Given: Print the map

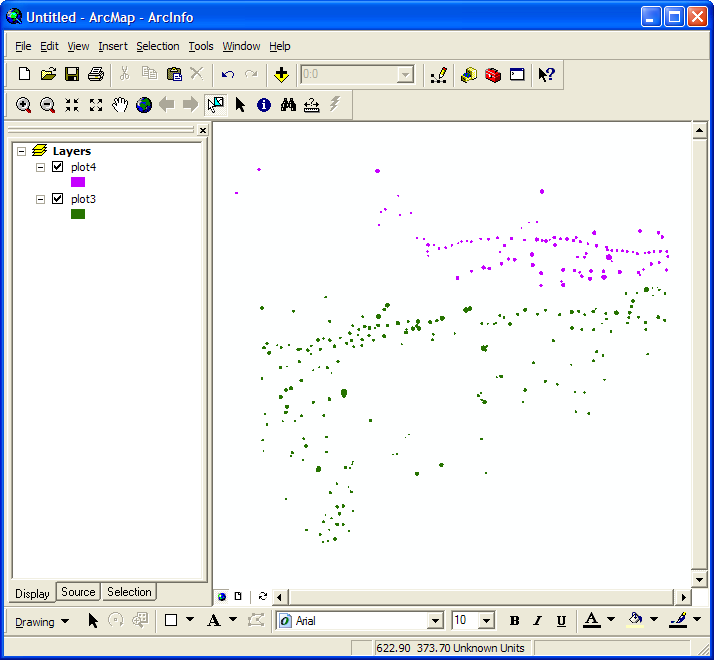Looking at the screenshot, I should click(96, 74).
